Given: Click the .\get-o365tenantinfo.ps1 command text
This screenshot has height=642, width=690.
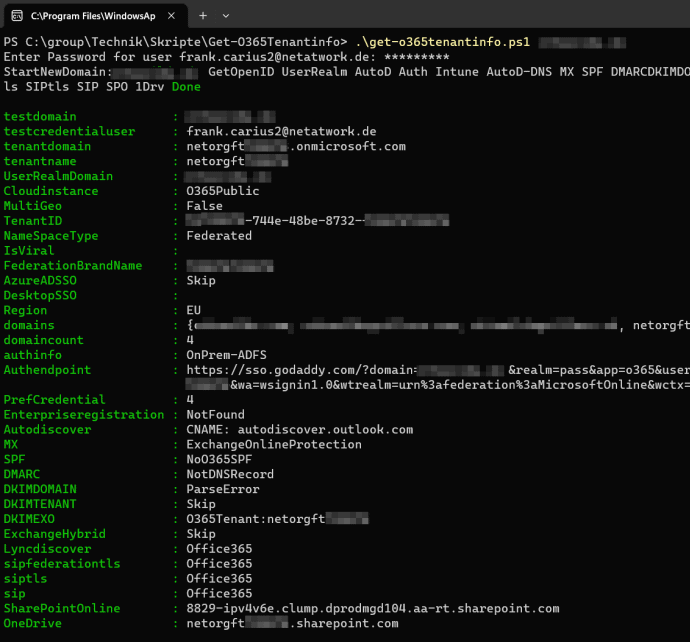Looking at the screenshot, I should click(x=442, y=42).
